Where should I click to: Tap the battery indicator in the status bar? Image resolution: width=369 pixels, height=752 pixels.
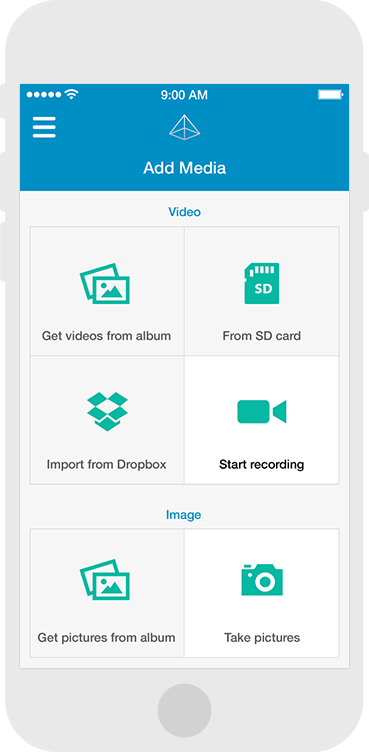[331, 94]
